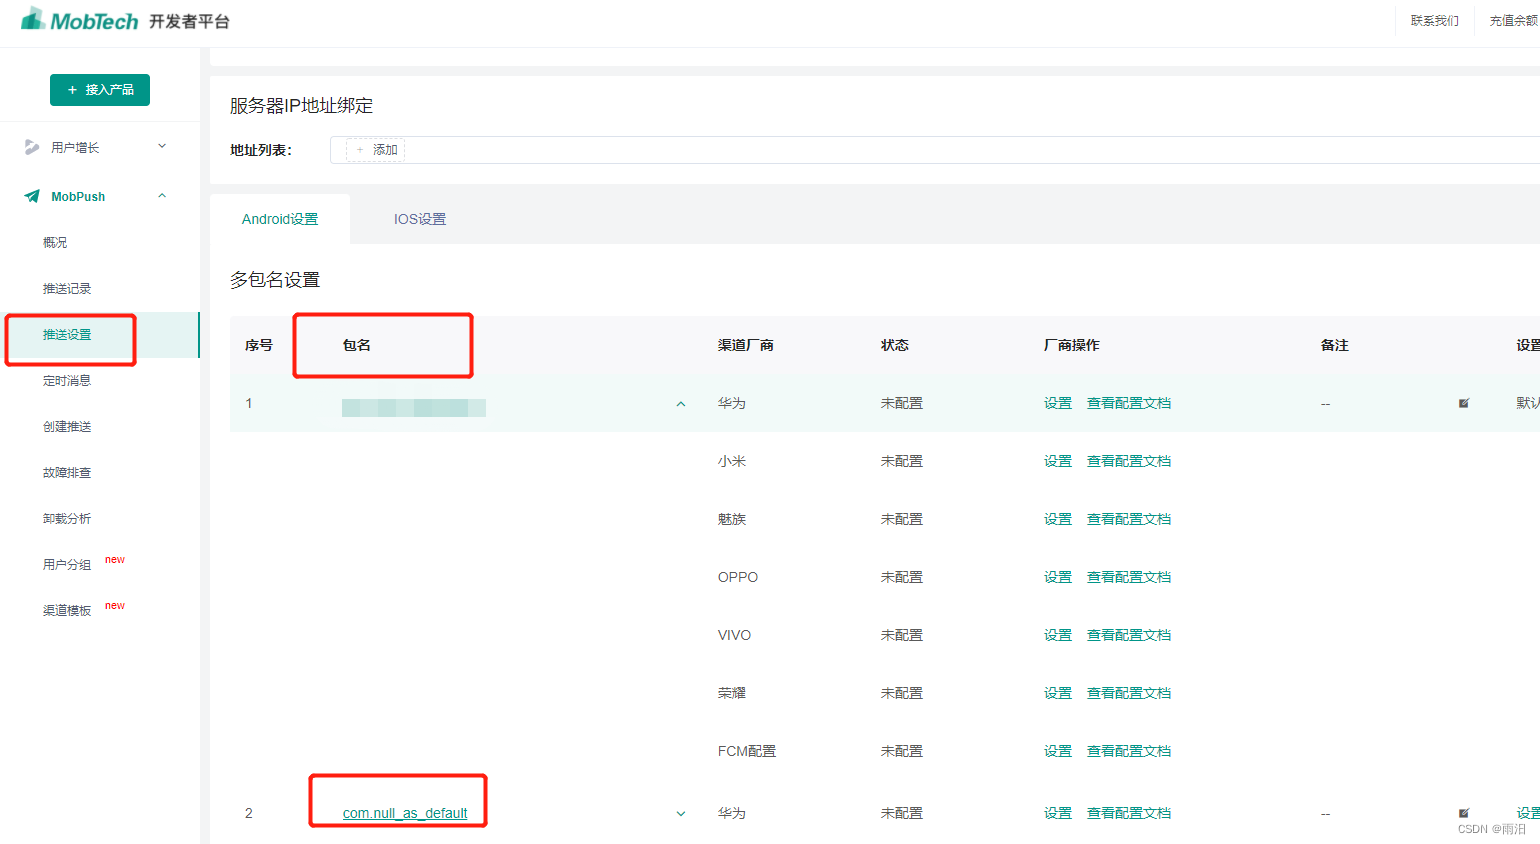This screenshot has height=844, width=1540.
Task: Open 概况 in the sidebar
Action: coord(55,242)
